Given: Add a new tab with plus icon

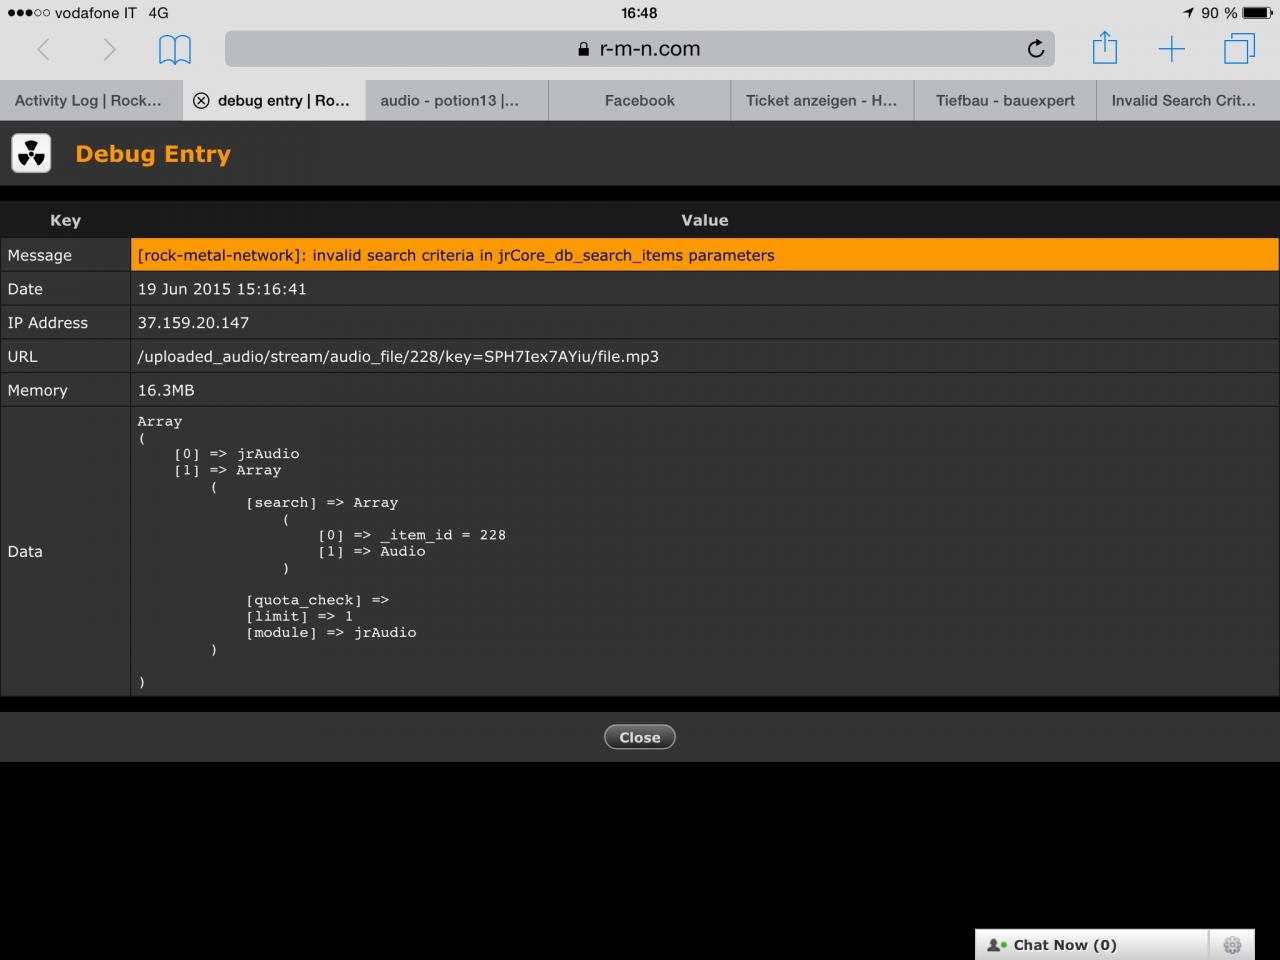Looking at the screenshot, I should tap(1171, 49).
